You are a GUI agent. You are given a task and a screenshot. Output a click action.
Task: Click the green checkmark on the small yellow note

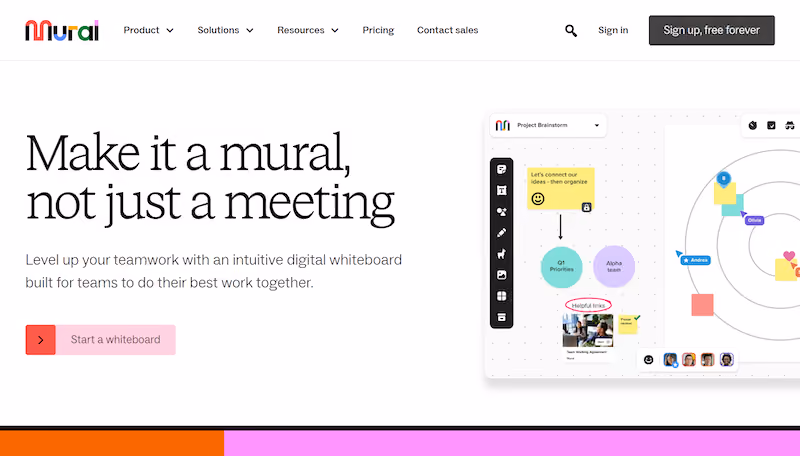[637, 318]
